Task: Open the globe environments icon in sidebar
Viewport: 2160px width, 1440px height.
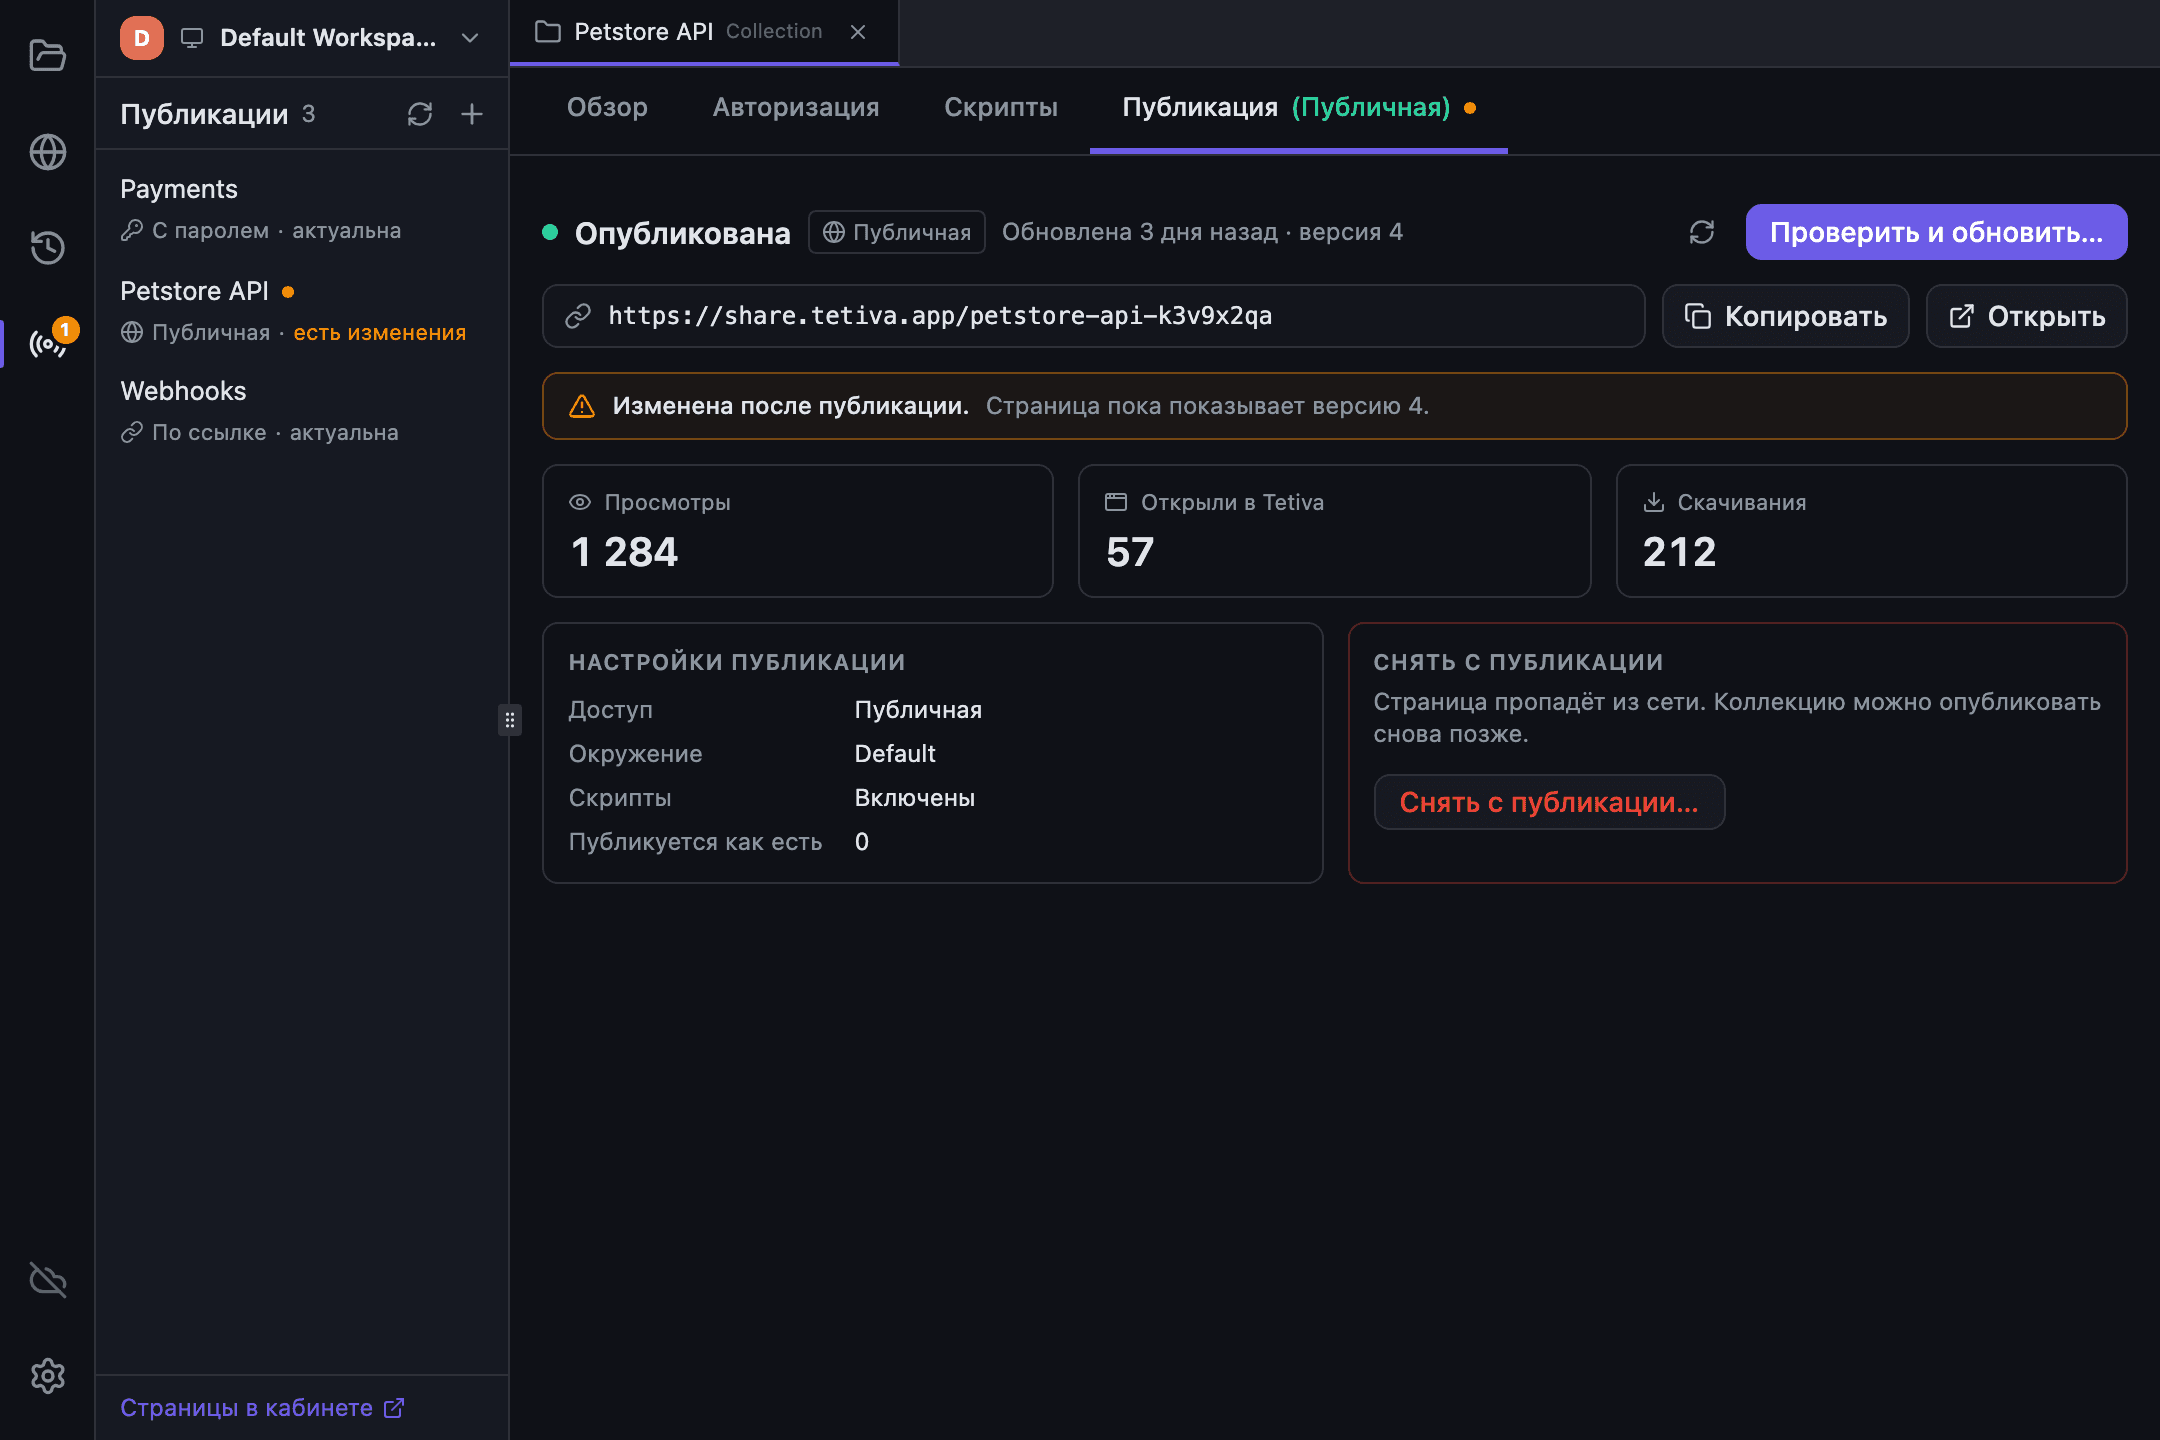Action: pyautogui.click(x=47, y=152)
